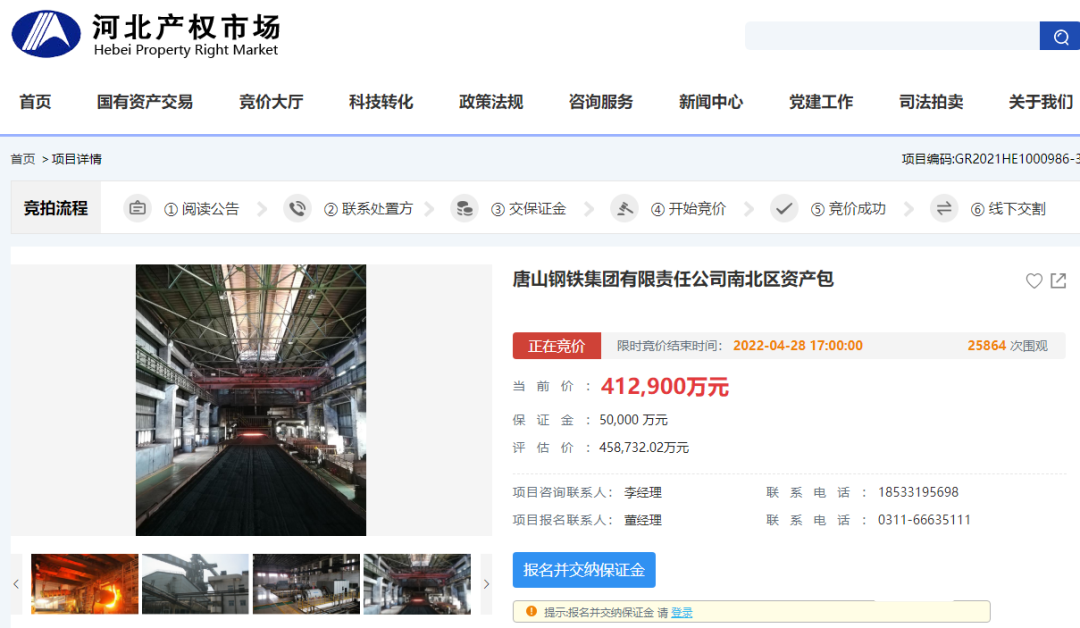The height and width of the screenshot is (628, 1080).
Task: Show next thumbnails with right arrow
Action: (x=487, y=584)
